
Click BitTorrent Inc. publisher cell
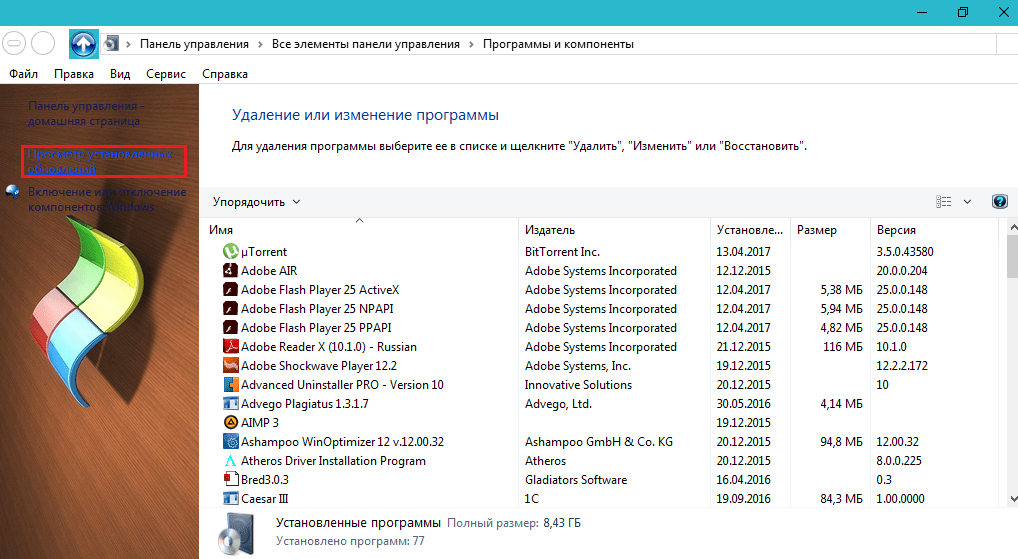(x=562, y=252)
